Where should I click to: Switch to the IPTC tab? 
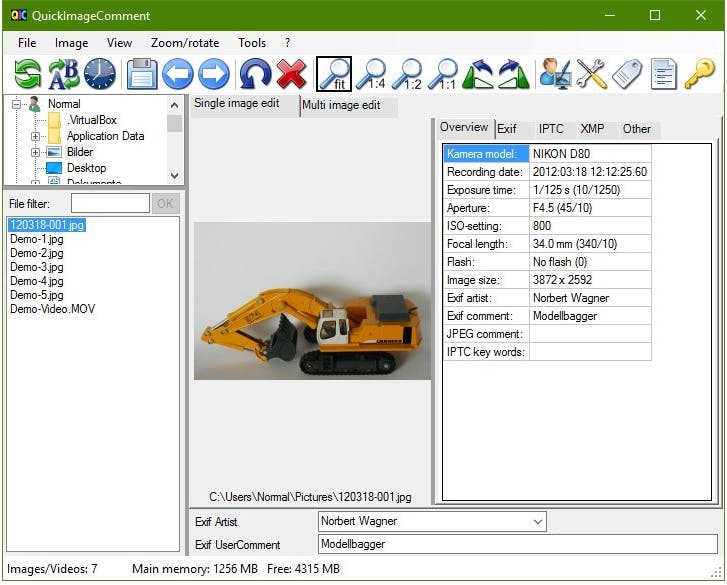[551, 129]
